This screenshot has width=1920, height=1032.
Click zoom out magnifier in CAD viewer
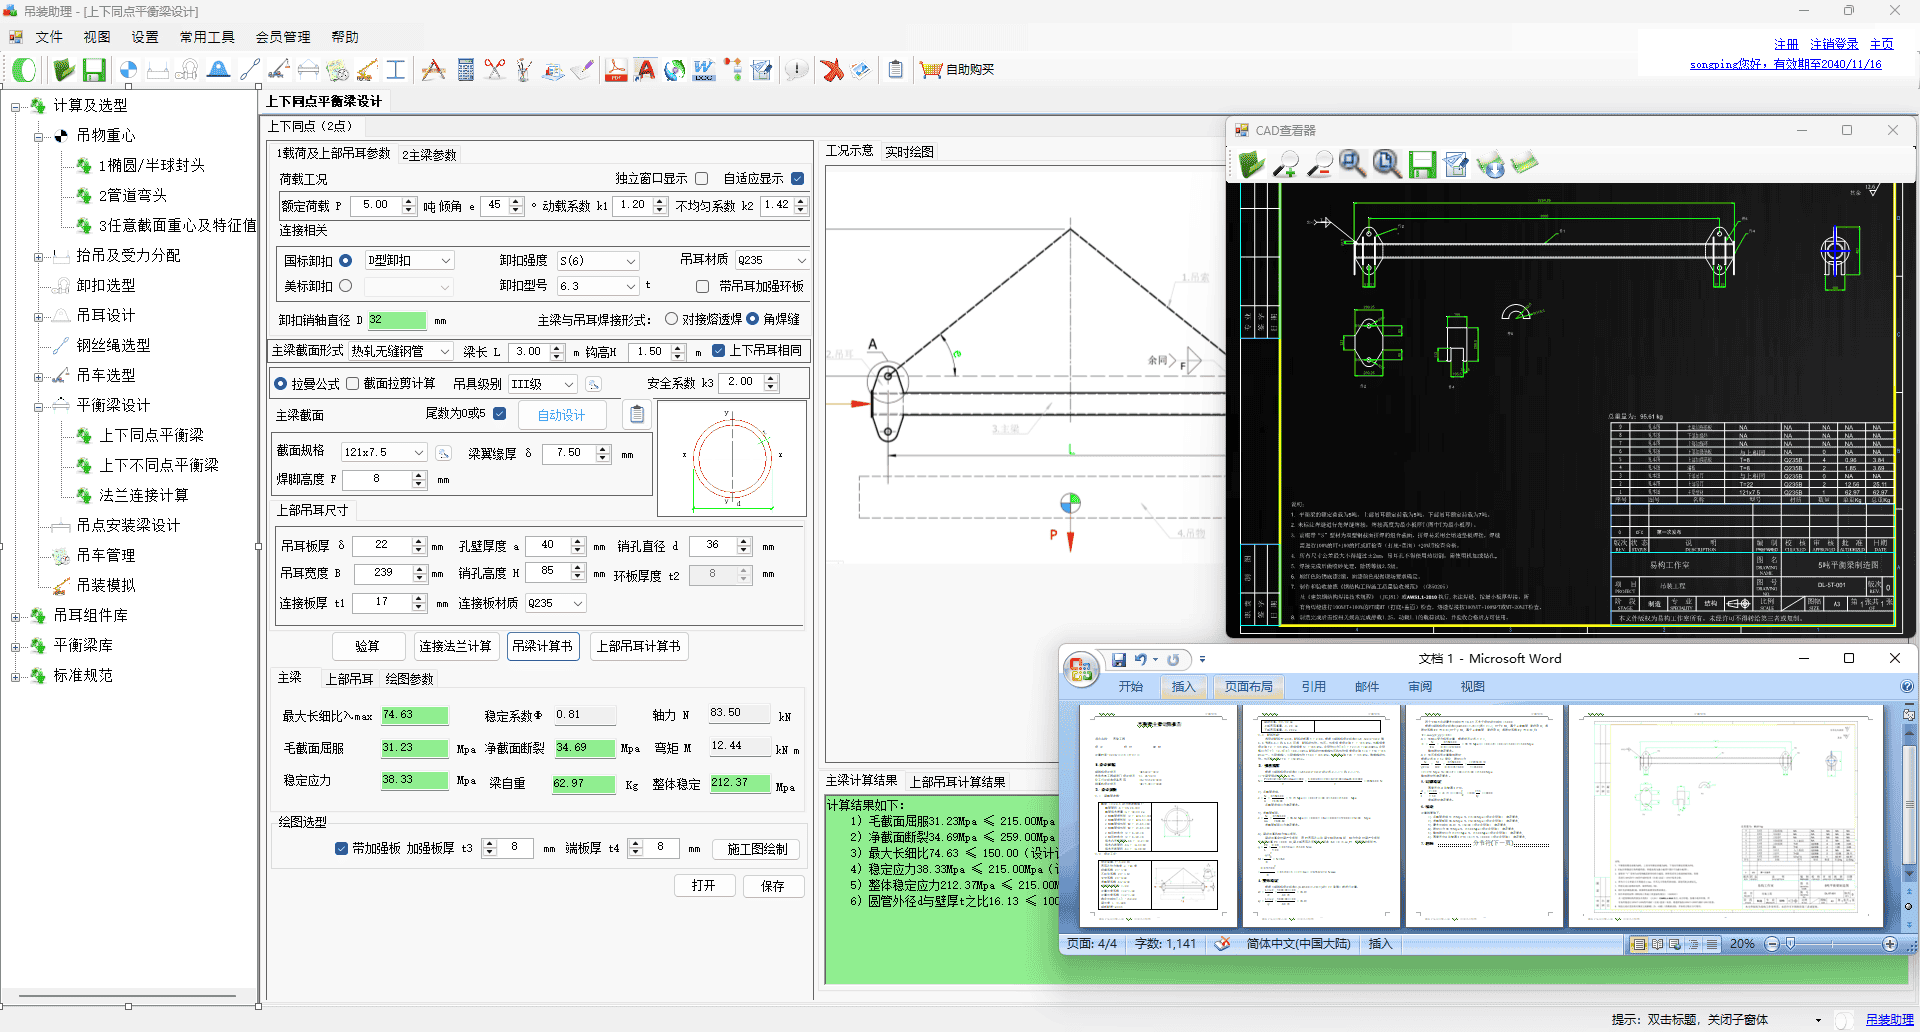pos(1319,164)
